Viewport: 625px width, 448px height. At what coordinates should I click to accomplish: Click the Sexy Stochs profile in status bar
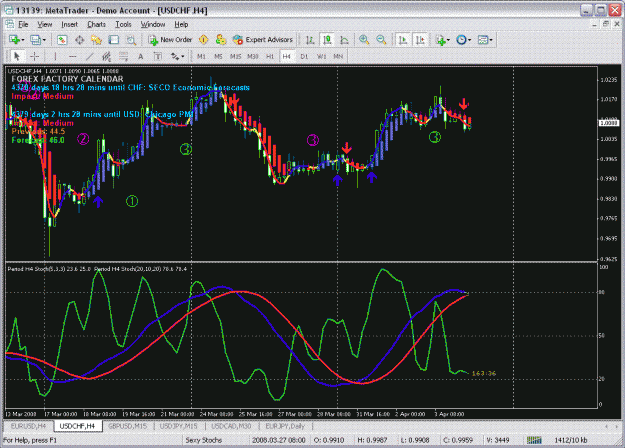pyautogui.click(x=204, y=440)
